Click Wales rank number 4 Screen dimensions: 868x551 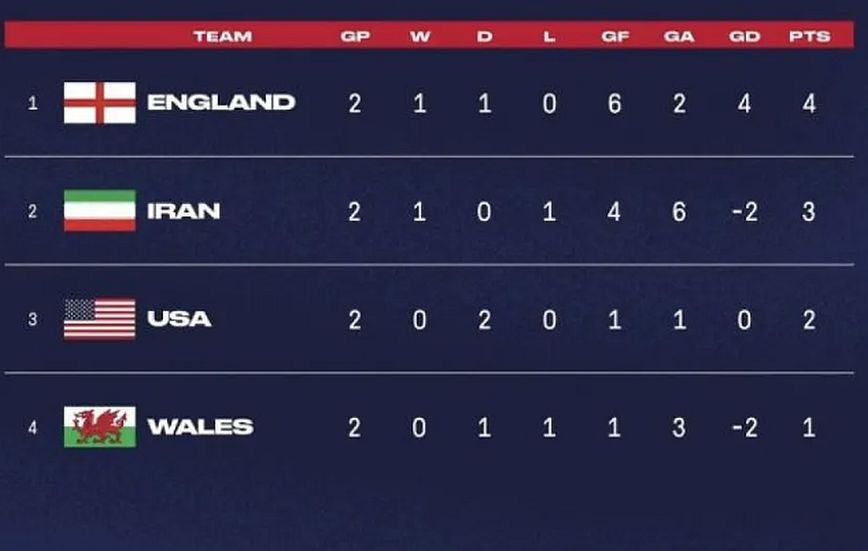(33, 428)
